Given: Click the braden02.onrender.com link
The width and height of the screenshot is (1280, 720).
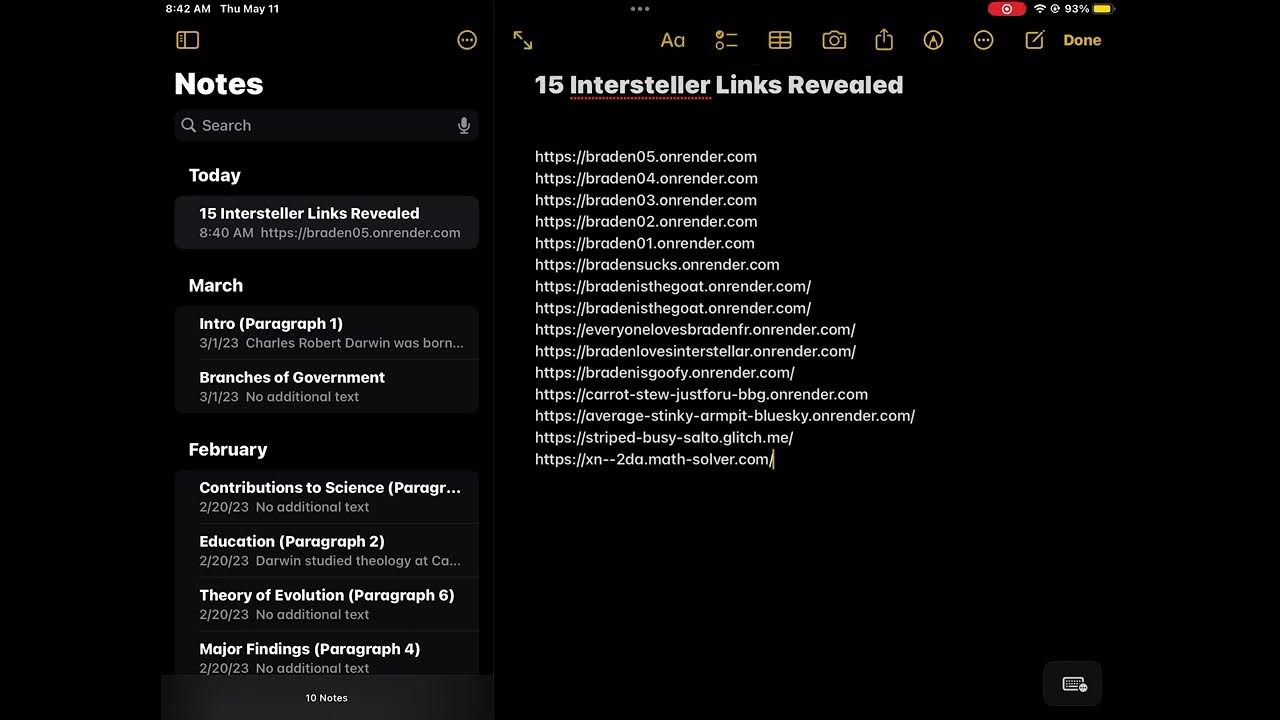Looking at the screenshot, I should [646, 221].
